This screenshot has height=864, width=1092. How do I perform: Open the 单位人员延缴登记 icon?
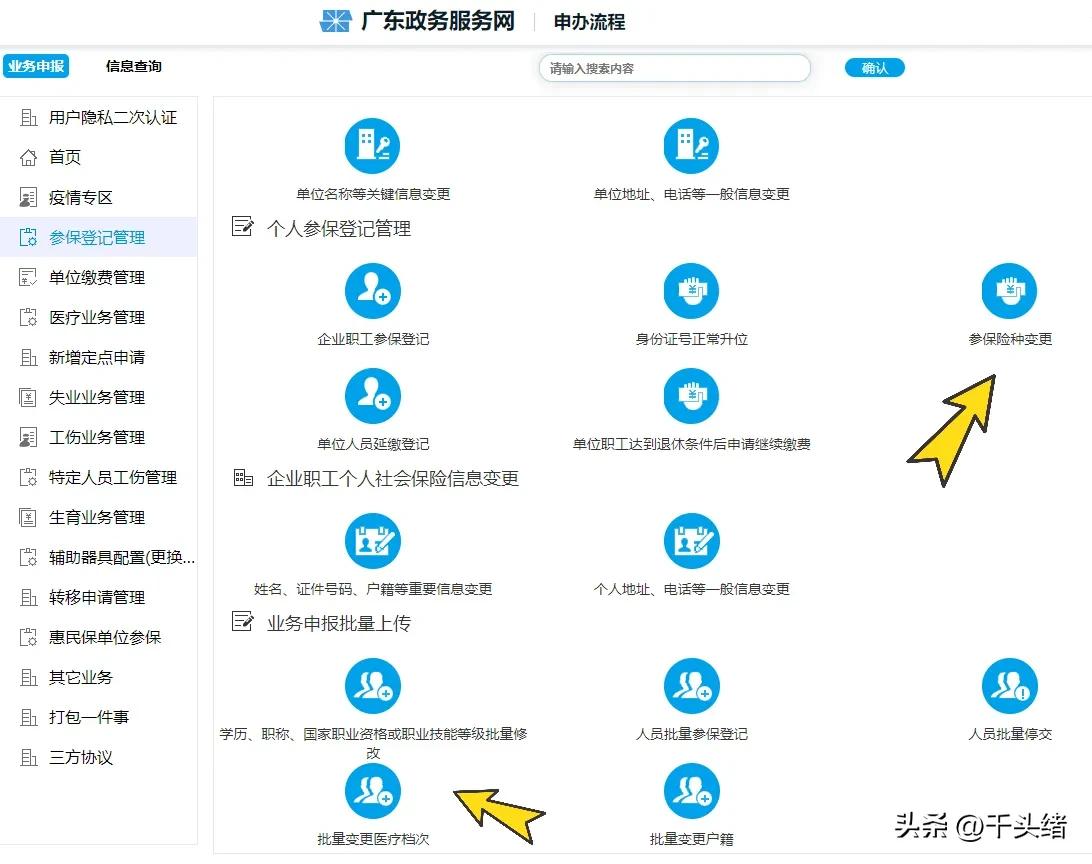click(x=372, y=396)
